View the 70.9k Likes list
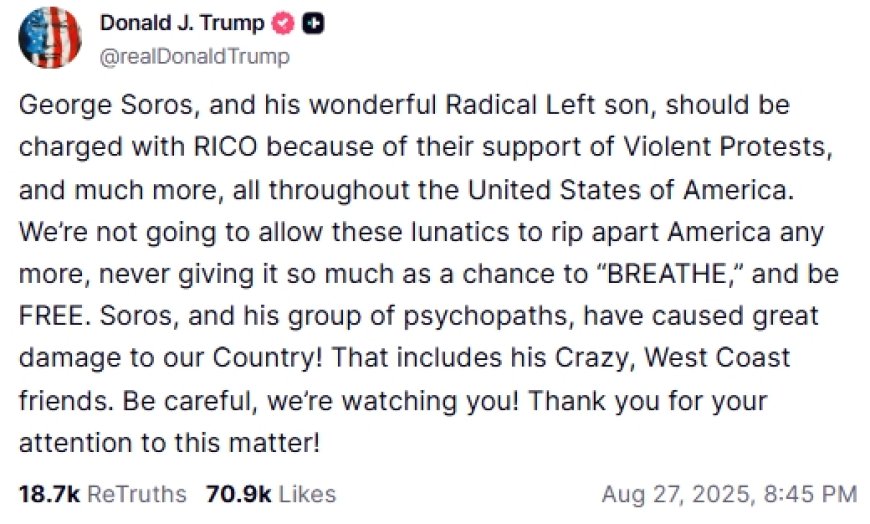This screenshot has width=870, height=524. point(271,493)
